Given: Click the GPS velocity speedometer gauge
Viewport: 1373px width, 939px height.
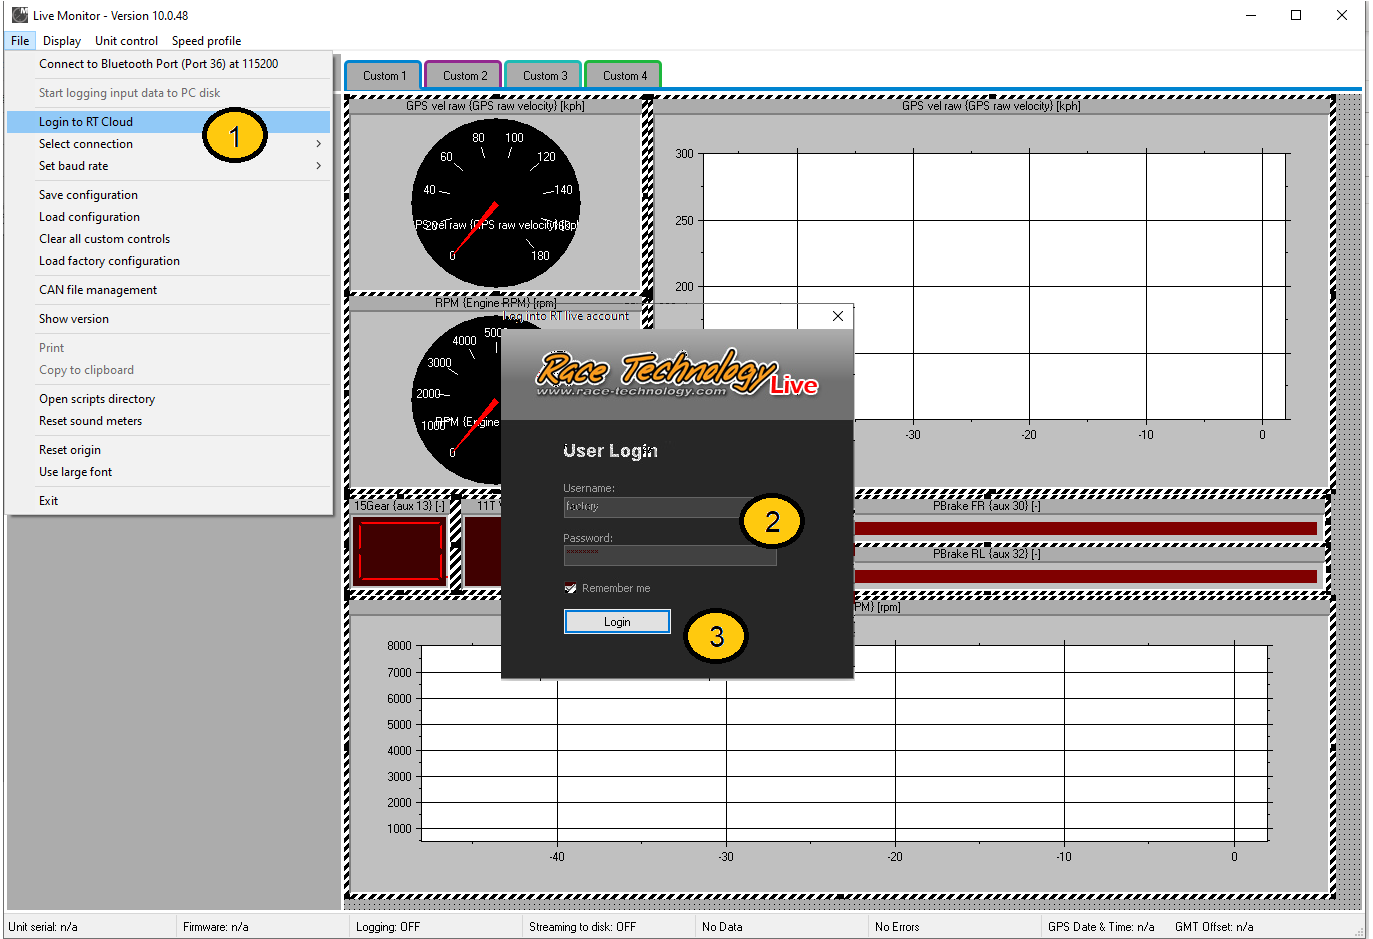Looking at the screenshot, I should 495,200.
